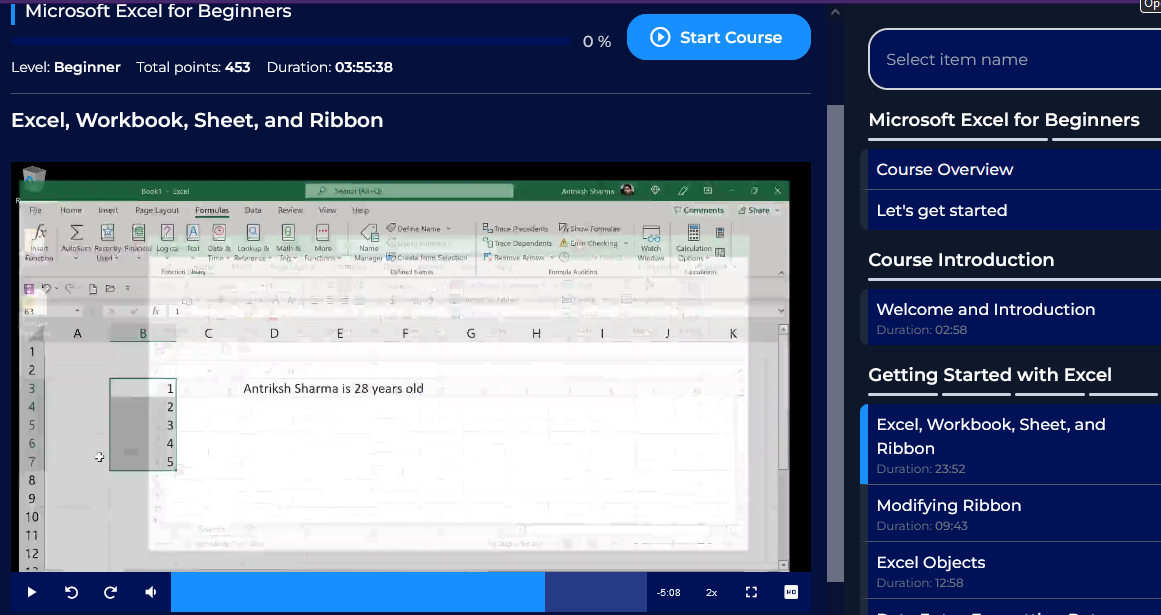Select column D header in the spreadsheet
Image resolution: width=1161 pixels, height=615 pixels.
tap(274, 334)
